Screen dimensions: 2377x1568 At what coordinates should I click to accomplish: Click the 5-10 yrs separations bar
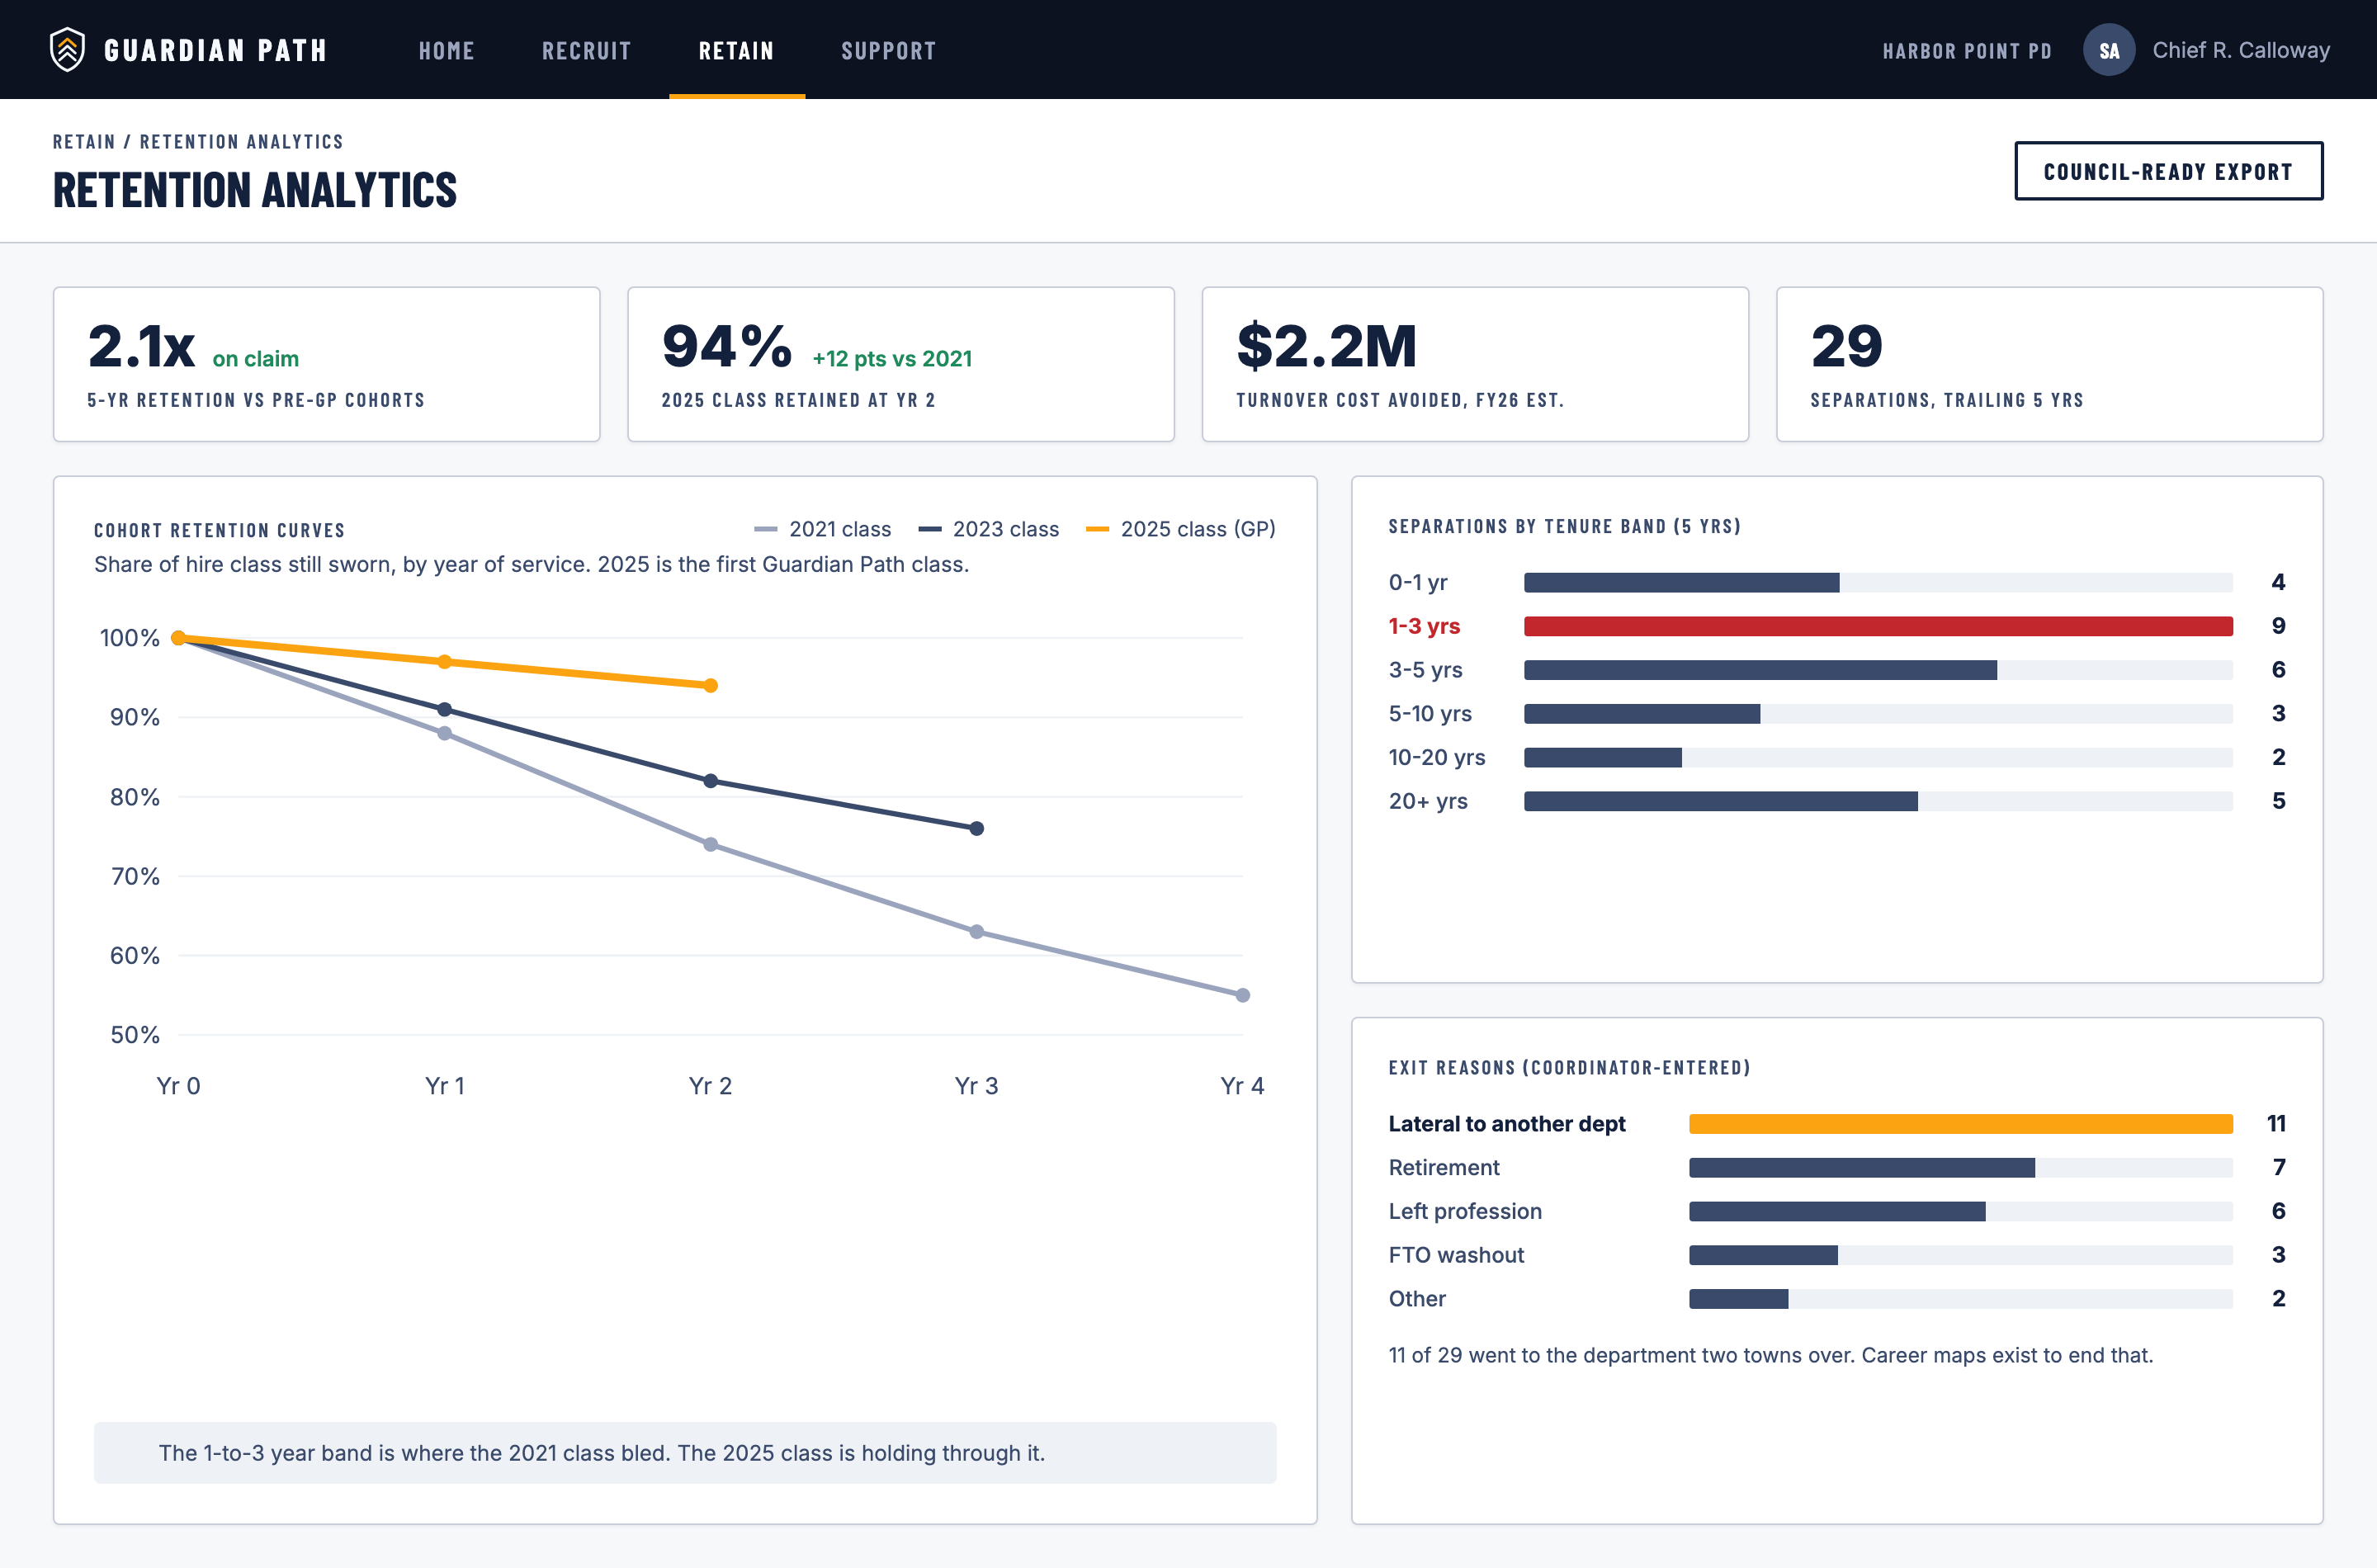pos(1641,714)
